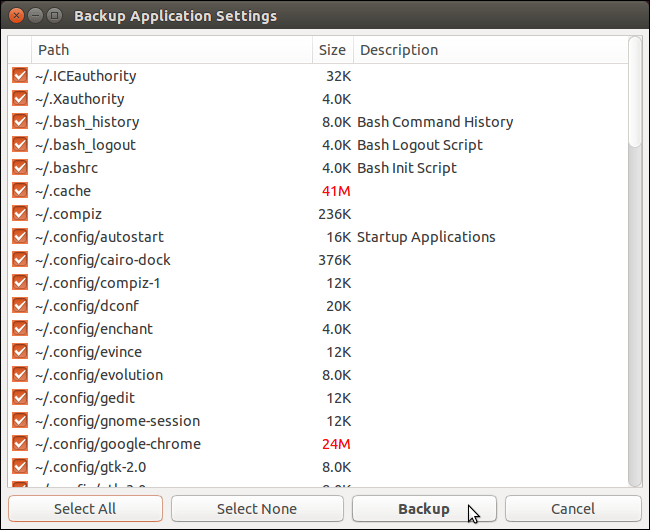Toggle the ~/.Xauthority checkbox
The height and width of the screenshot is (530, 650).
[x=19, y=99]
